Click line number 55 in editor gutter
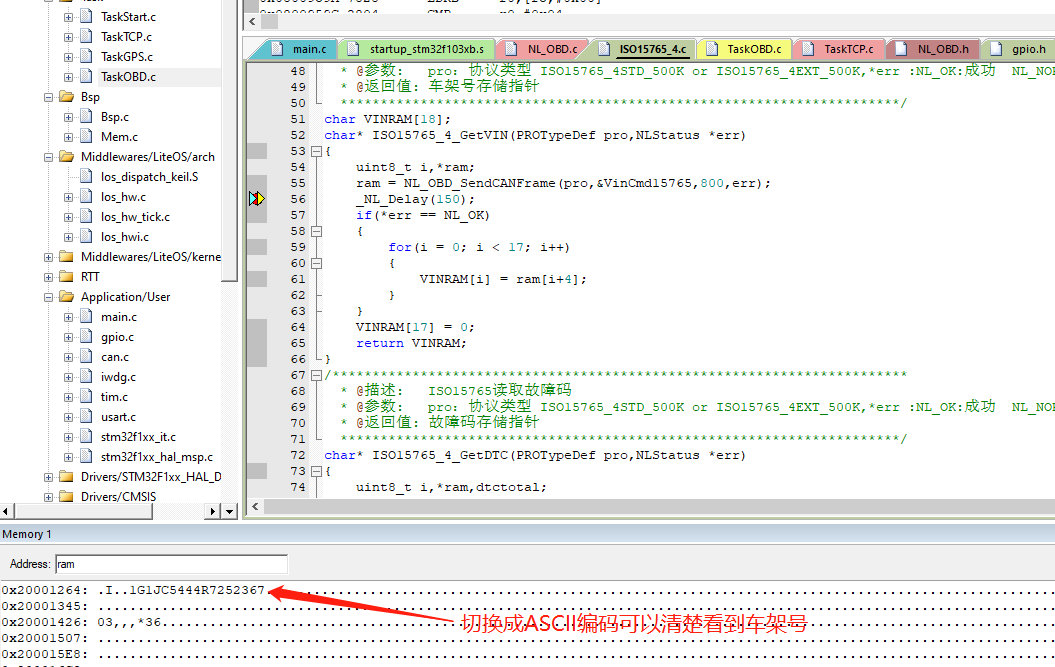The width and height of the screenshot is (1055, 667). pyautogui.click(x=298, y=183)
